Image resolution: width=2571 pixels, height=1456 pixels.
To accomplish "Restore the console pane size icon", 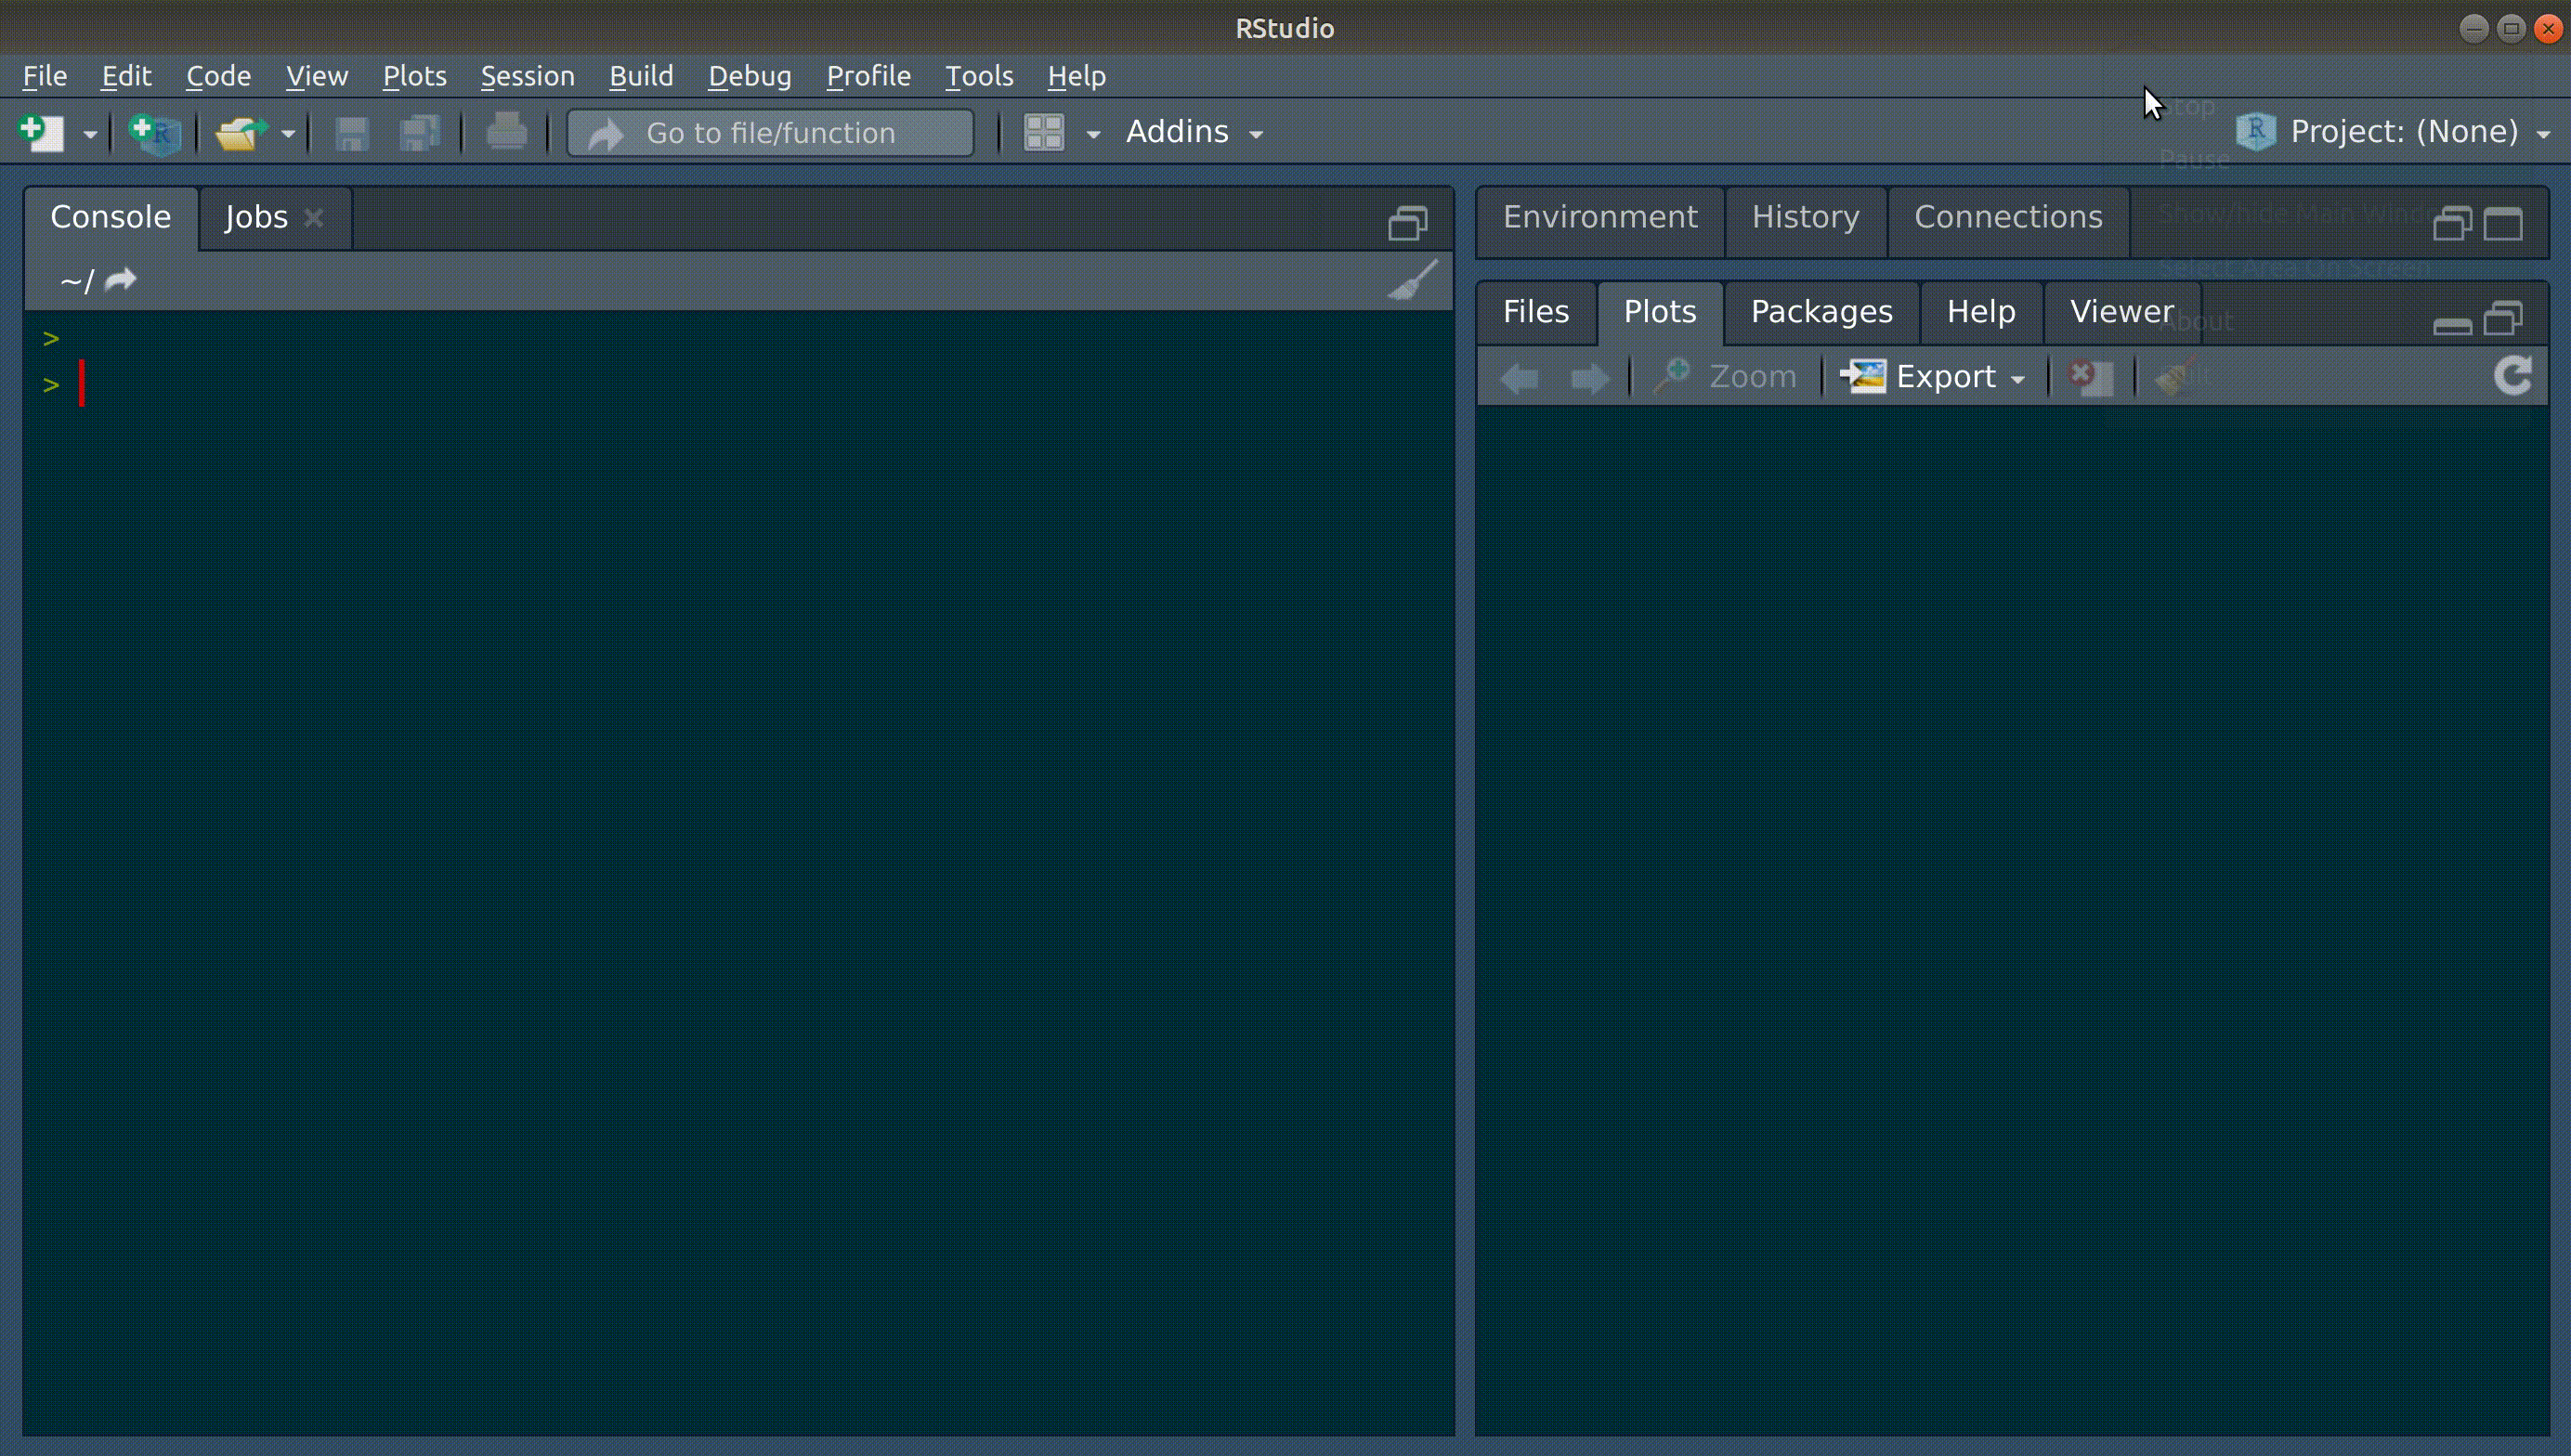I will click(1408, 222).
